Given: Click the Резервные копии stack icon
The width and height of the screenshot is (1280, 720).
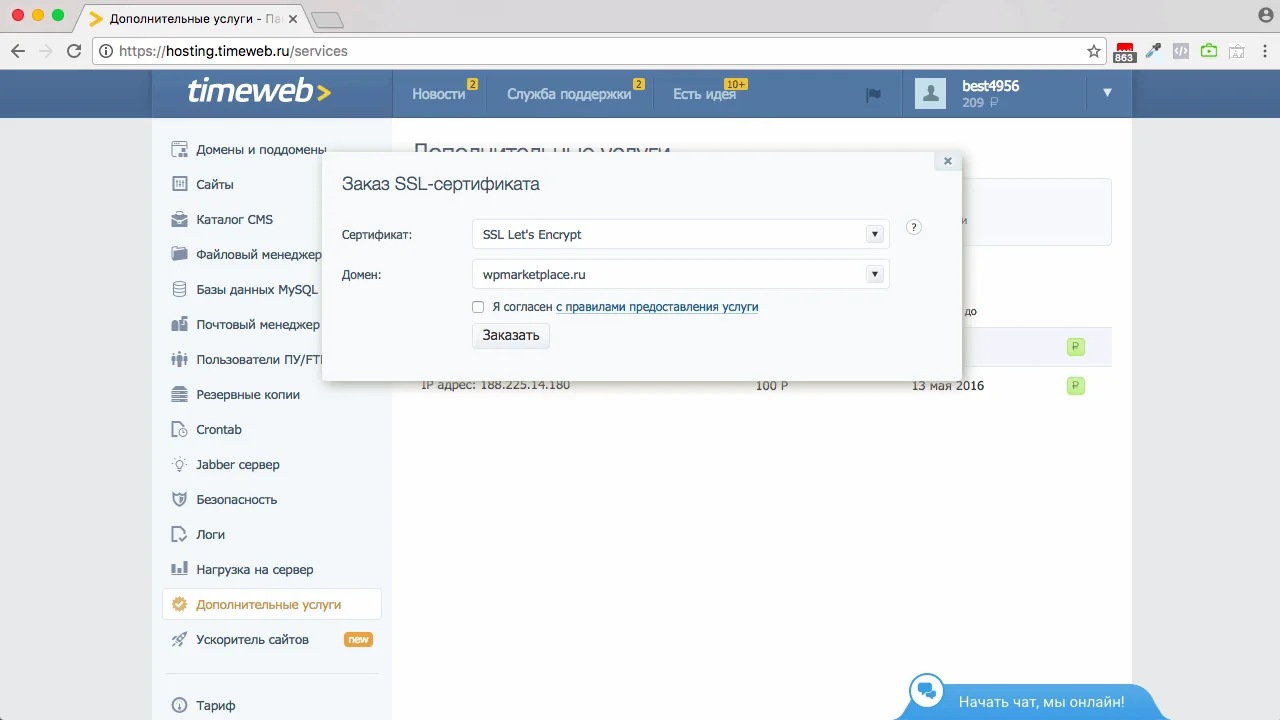Looking at the screenshot, I should 180,394.
